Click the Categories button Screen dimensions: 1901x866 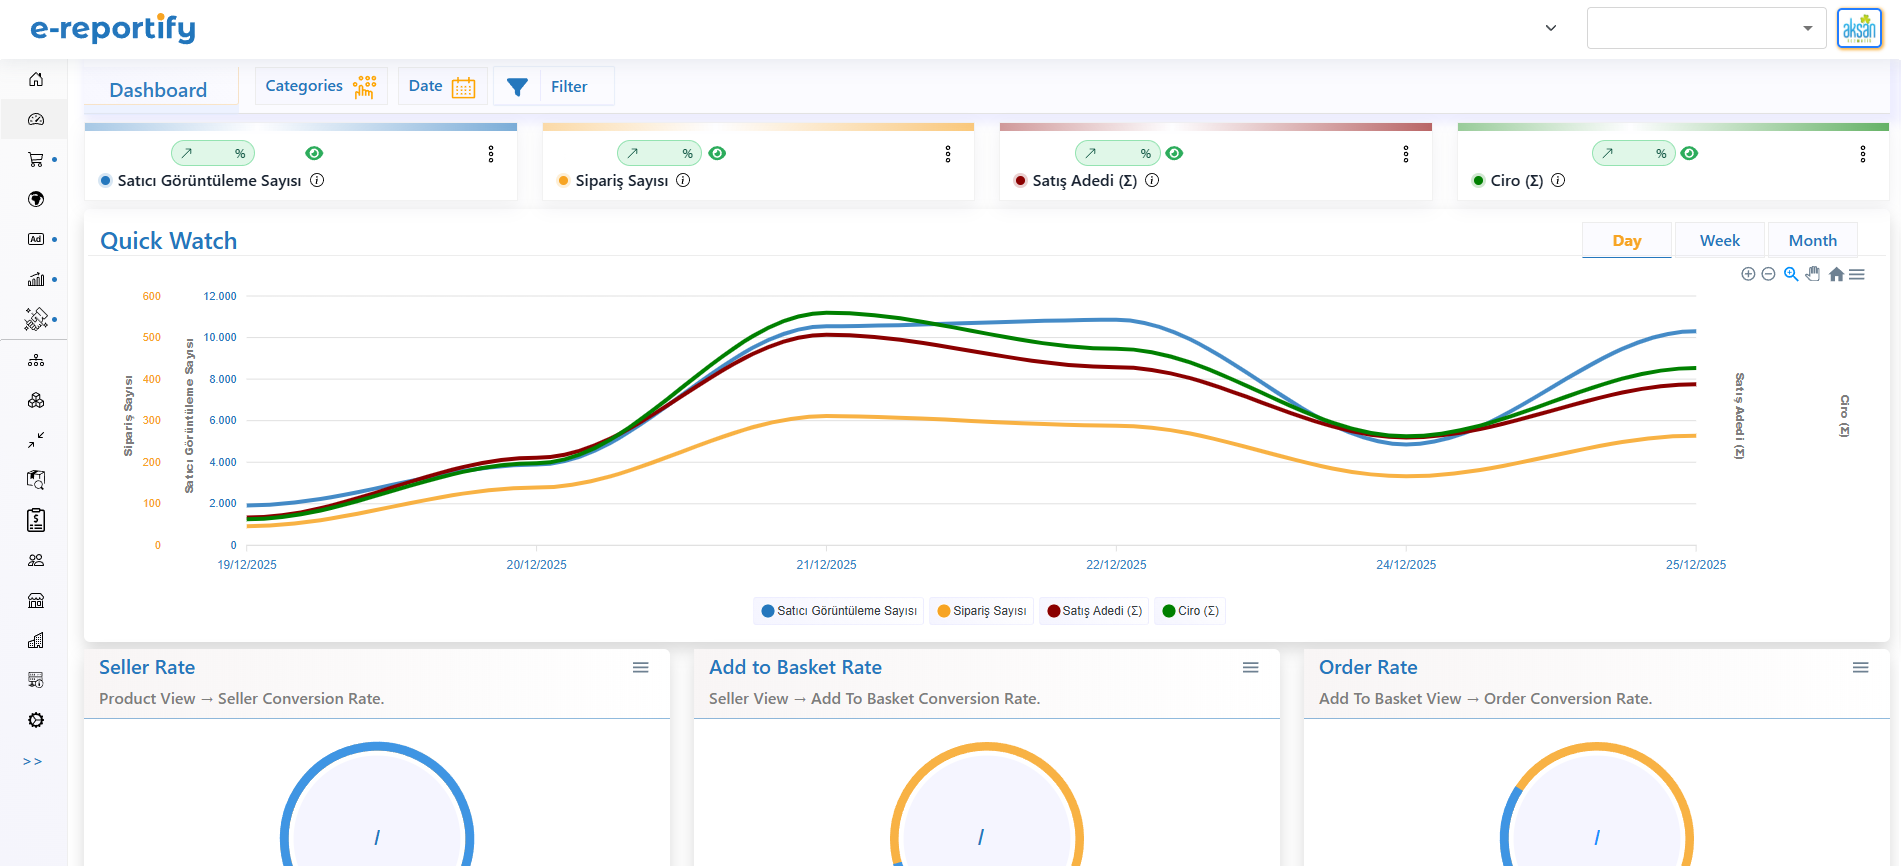click(x=320, y=87)
